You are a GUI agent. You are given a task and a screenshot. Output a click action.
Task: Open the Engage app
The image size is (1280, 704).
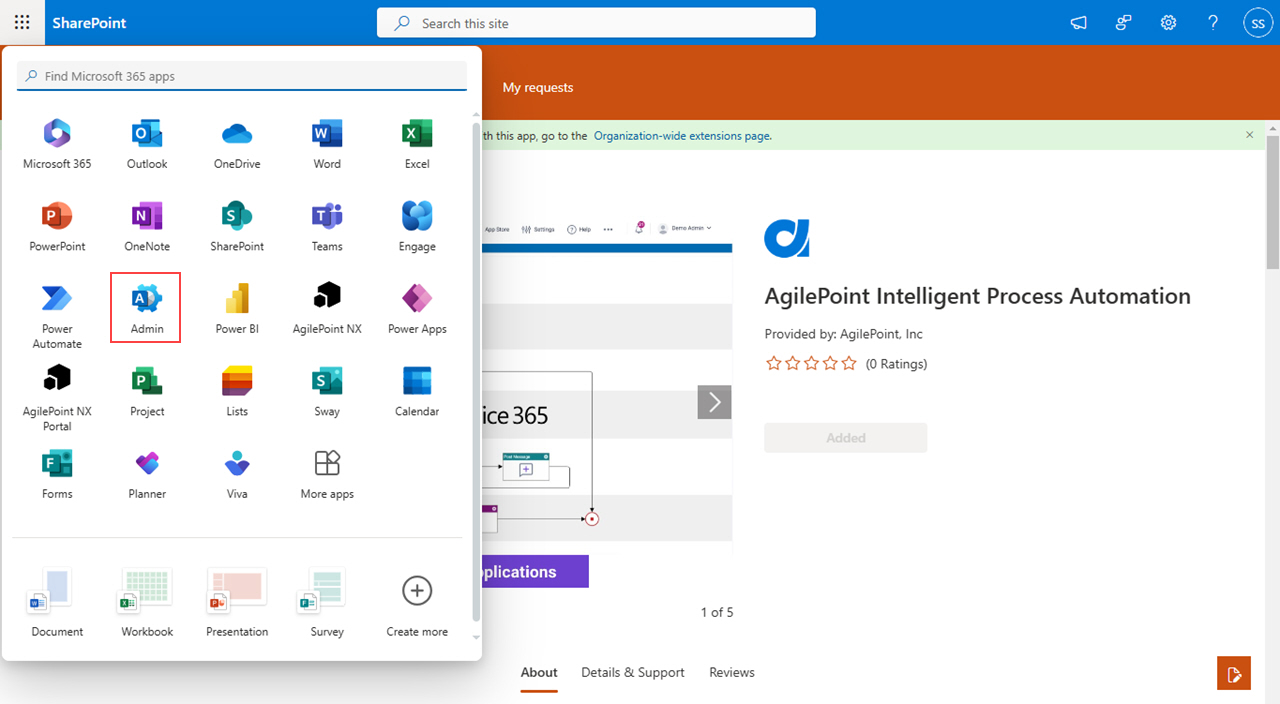417,226
